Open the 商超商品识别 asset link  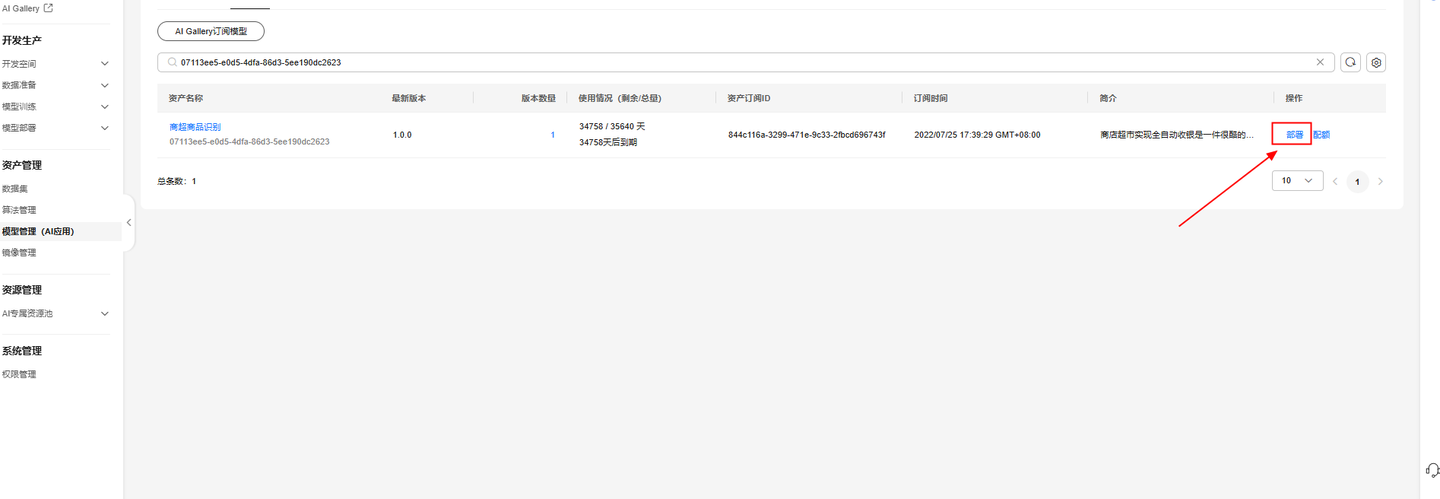tap(195, 127)
